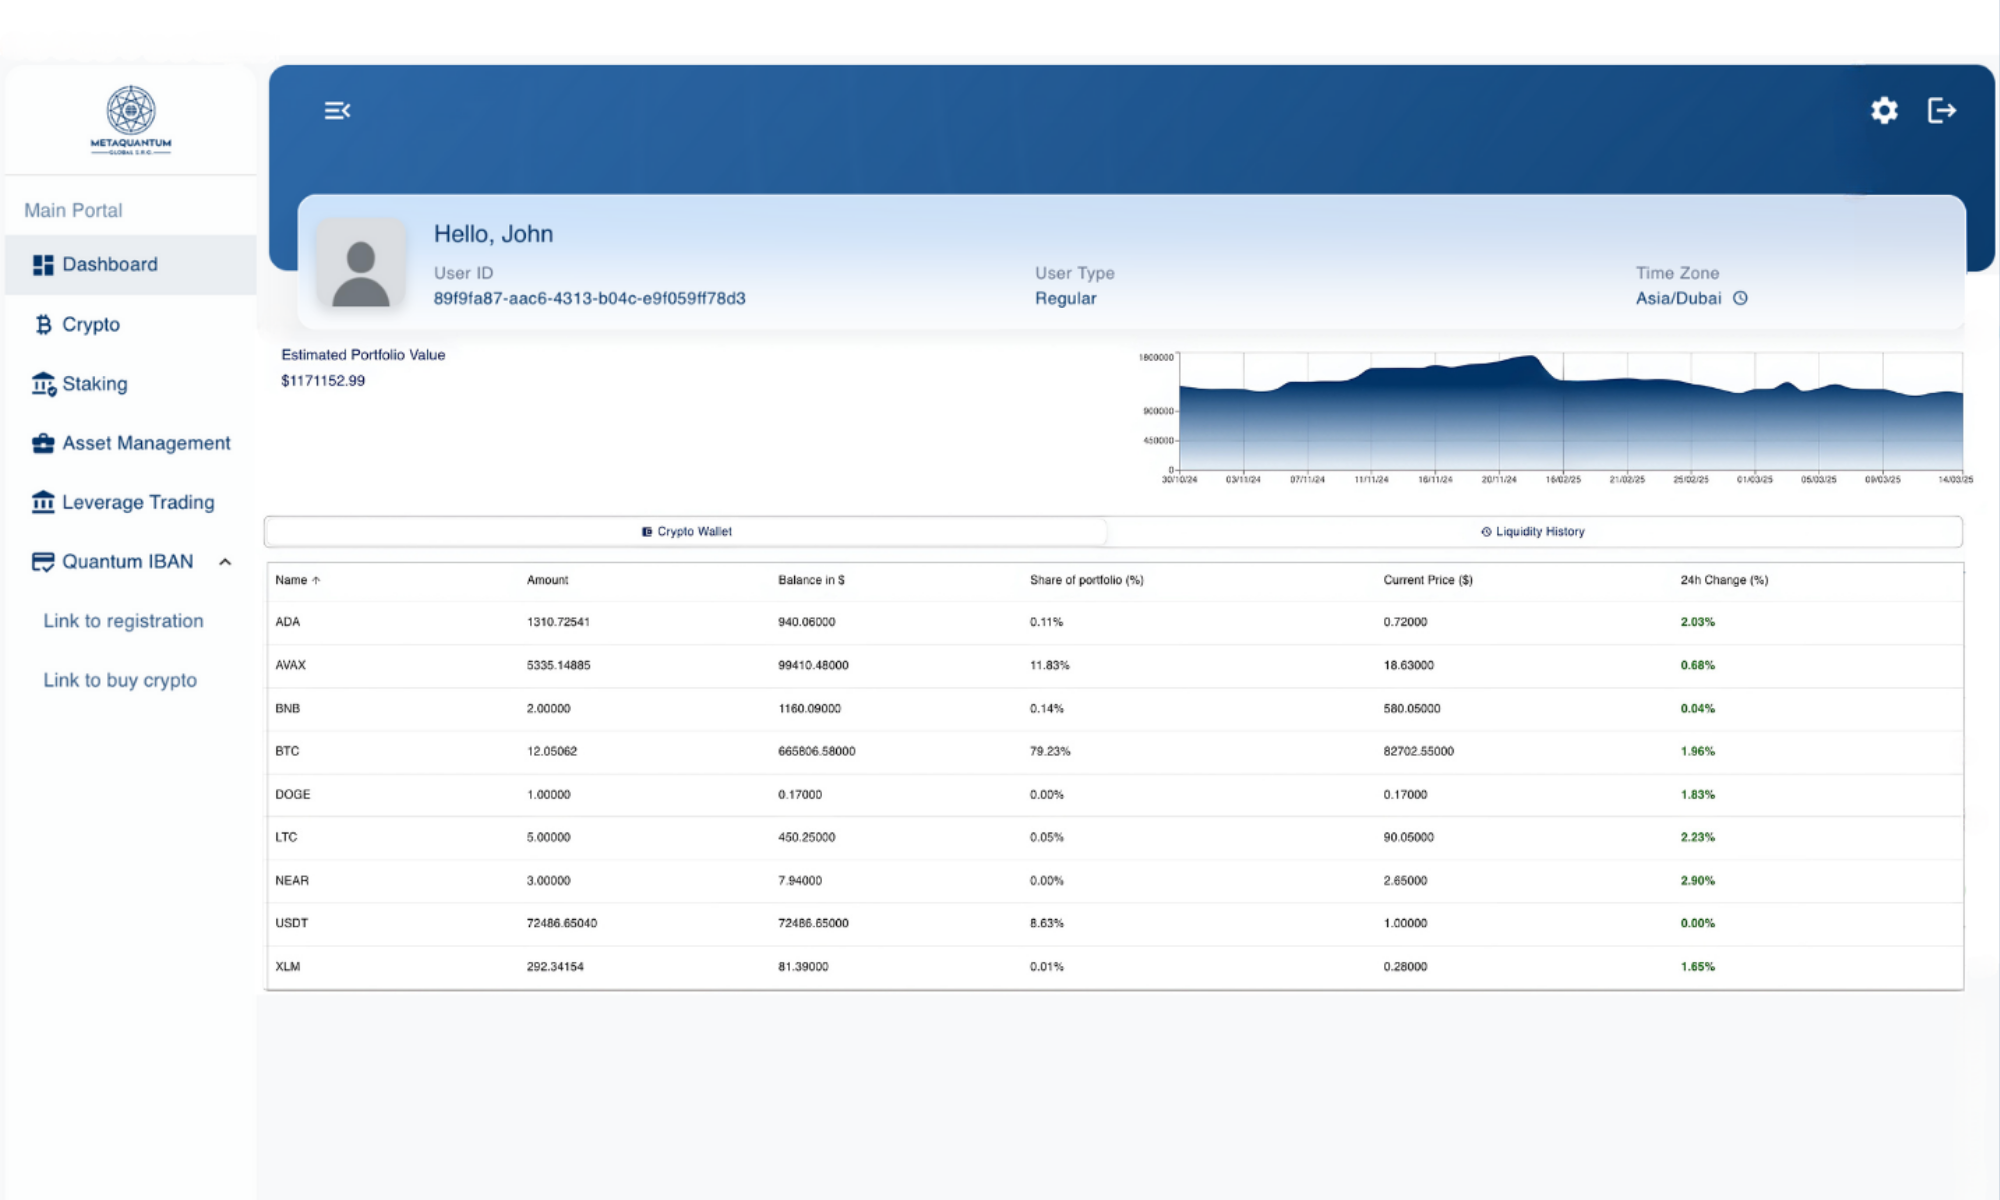
Task: Collapse the sidebar with the hamburger icon
Action: coord(337,110)
